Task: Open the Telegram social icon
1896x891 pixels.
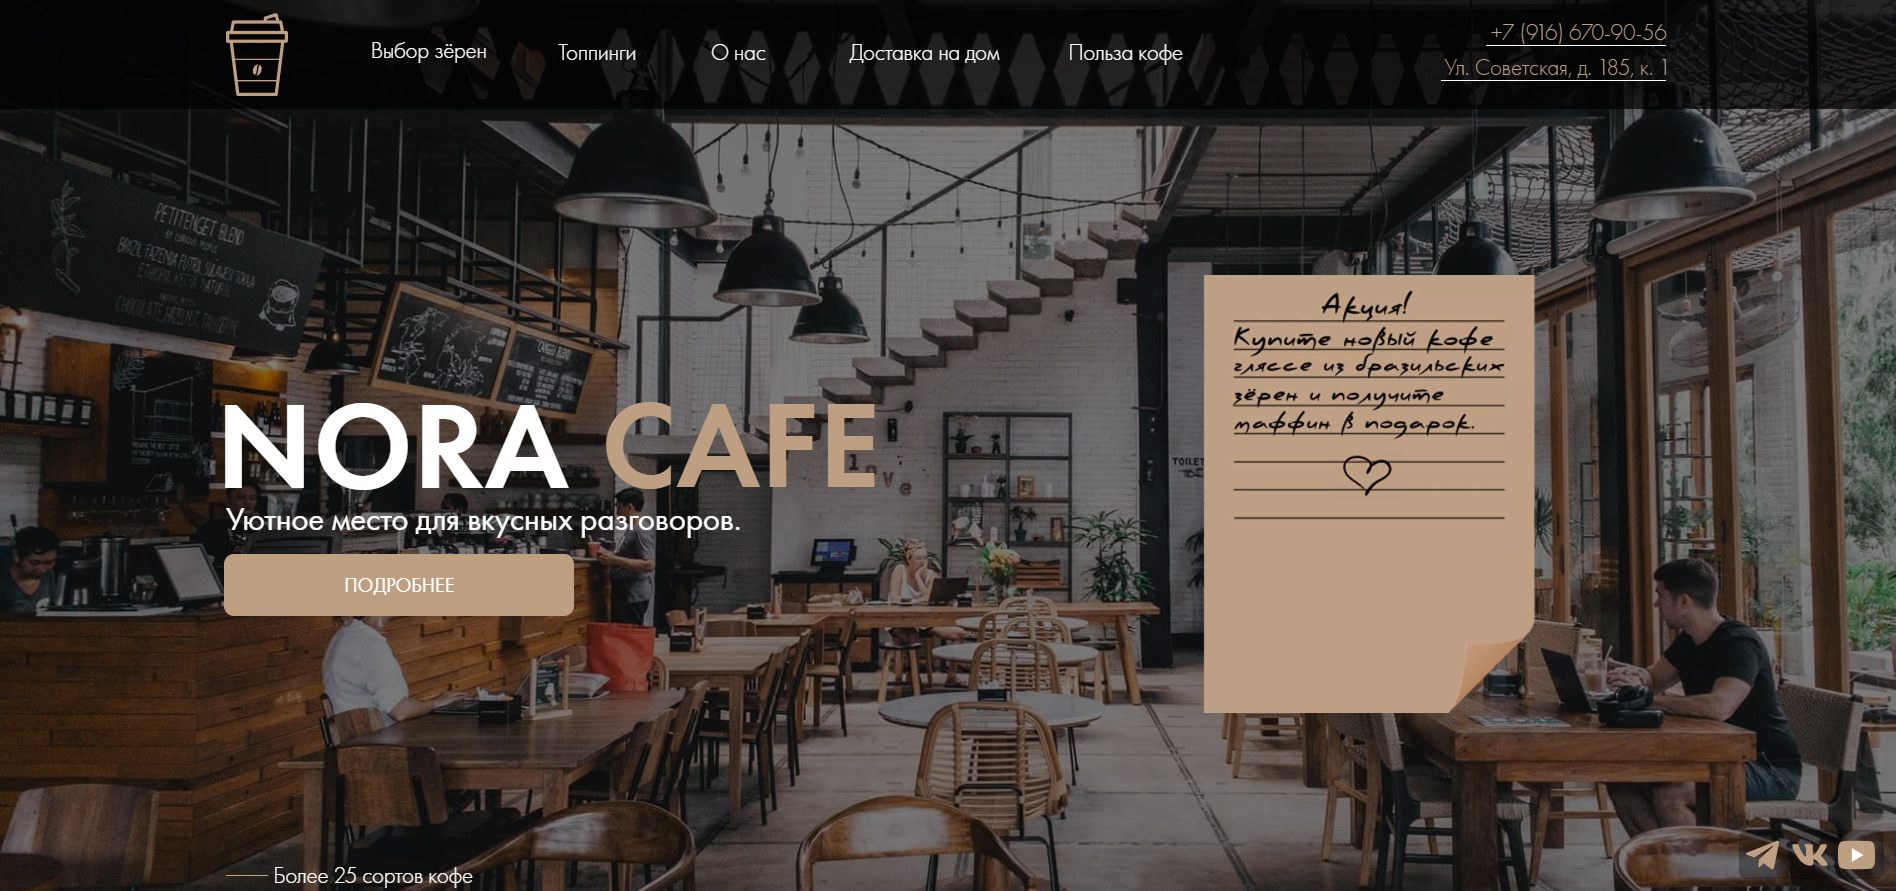Action: (x=1762, y=856)
